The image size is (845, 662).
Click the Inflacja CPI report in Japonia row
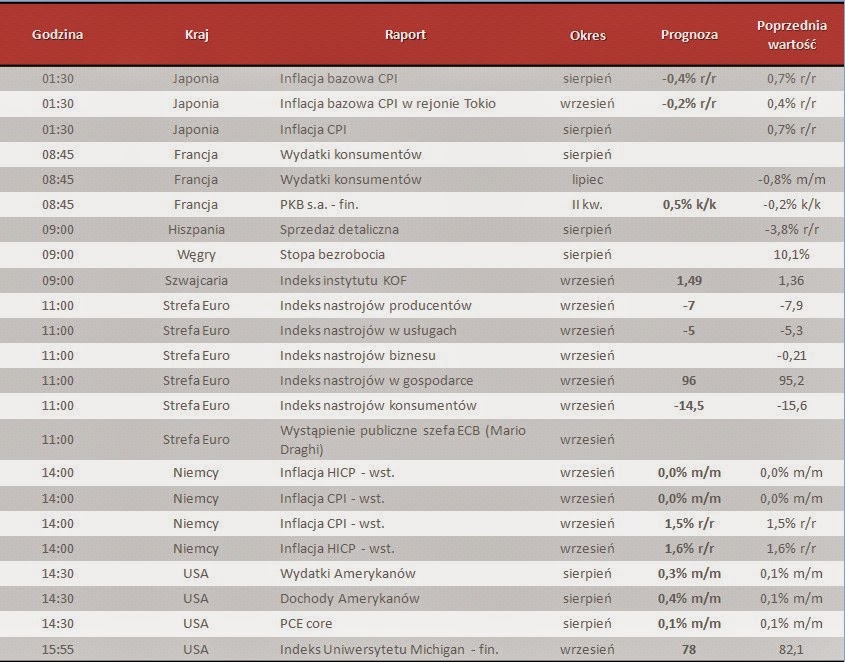coord(313,129)
